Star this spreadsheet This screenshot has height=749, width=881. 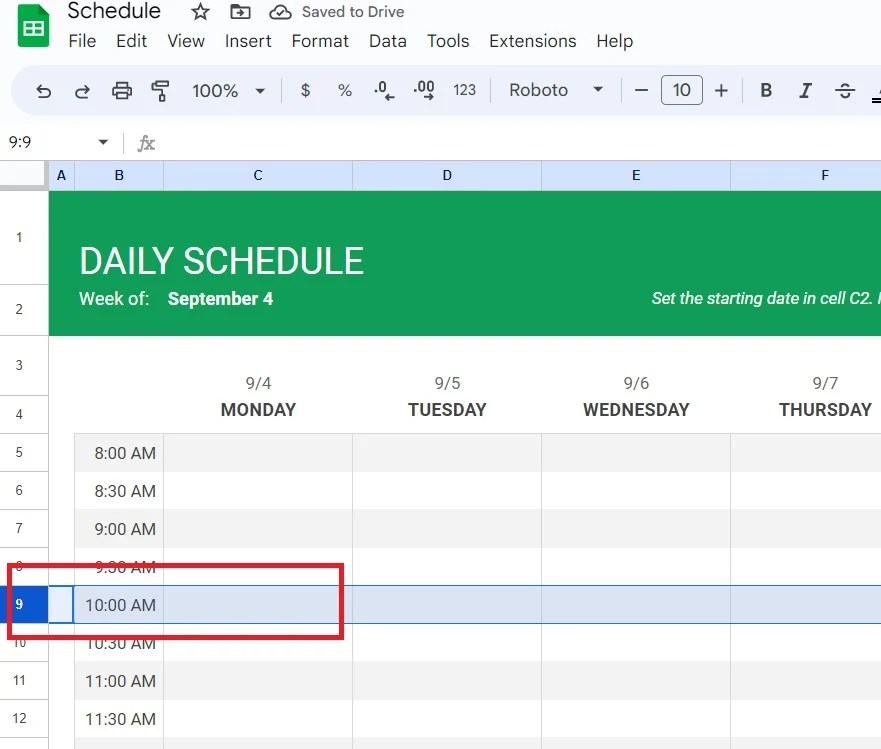tap(198, 13)
